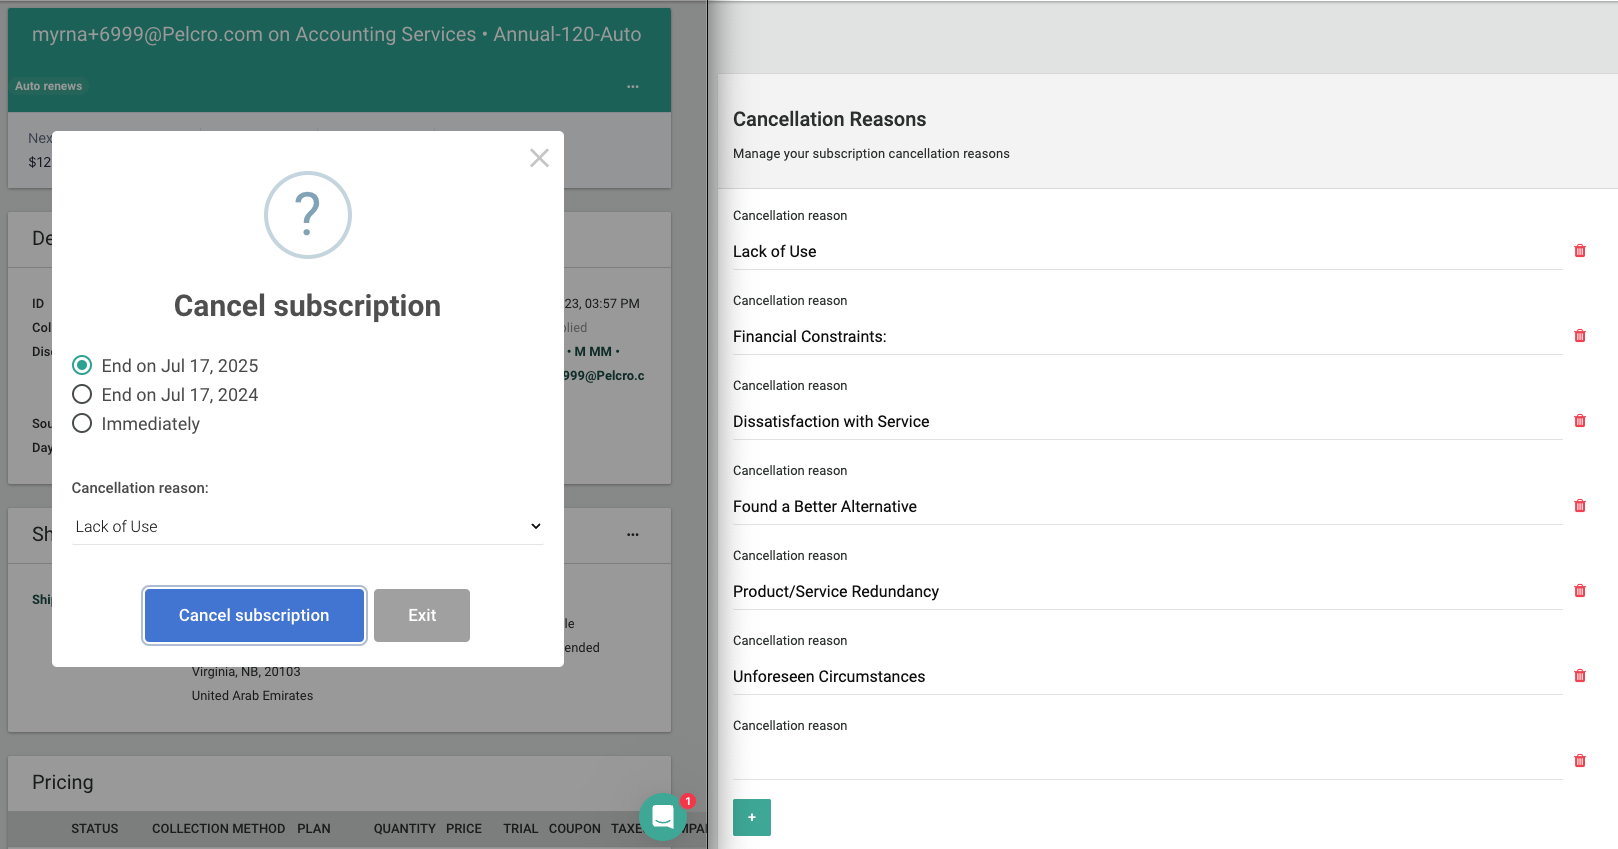Screen dimensions: 1618x849
Task: Confirm with the Cancel subscription button
Action: pos(254,615)
